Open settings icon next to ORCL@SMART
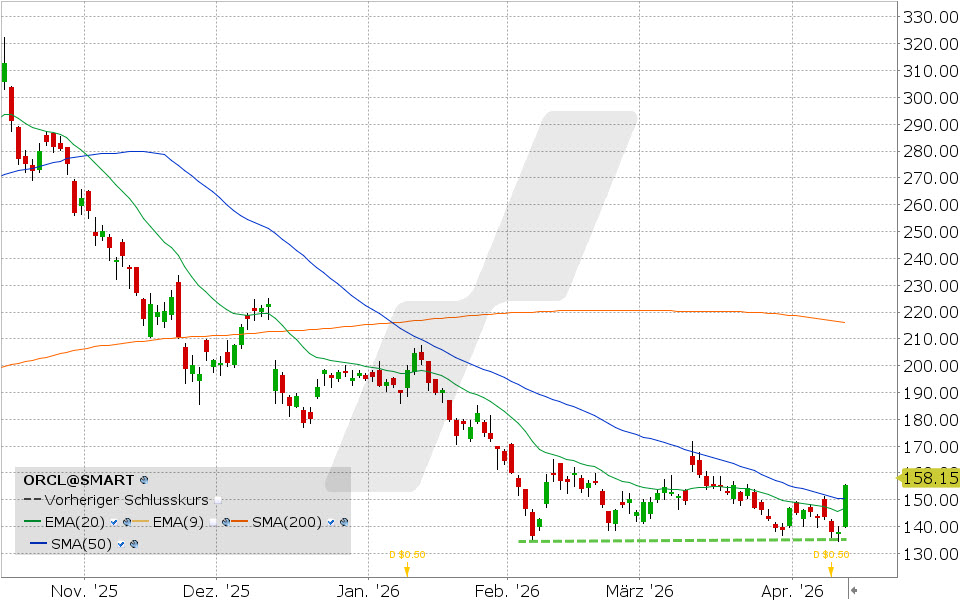This screenshot has height=600, width=960. click(144, 480)
